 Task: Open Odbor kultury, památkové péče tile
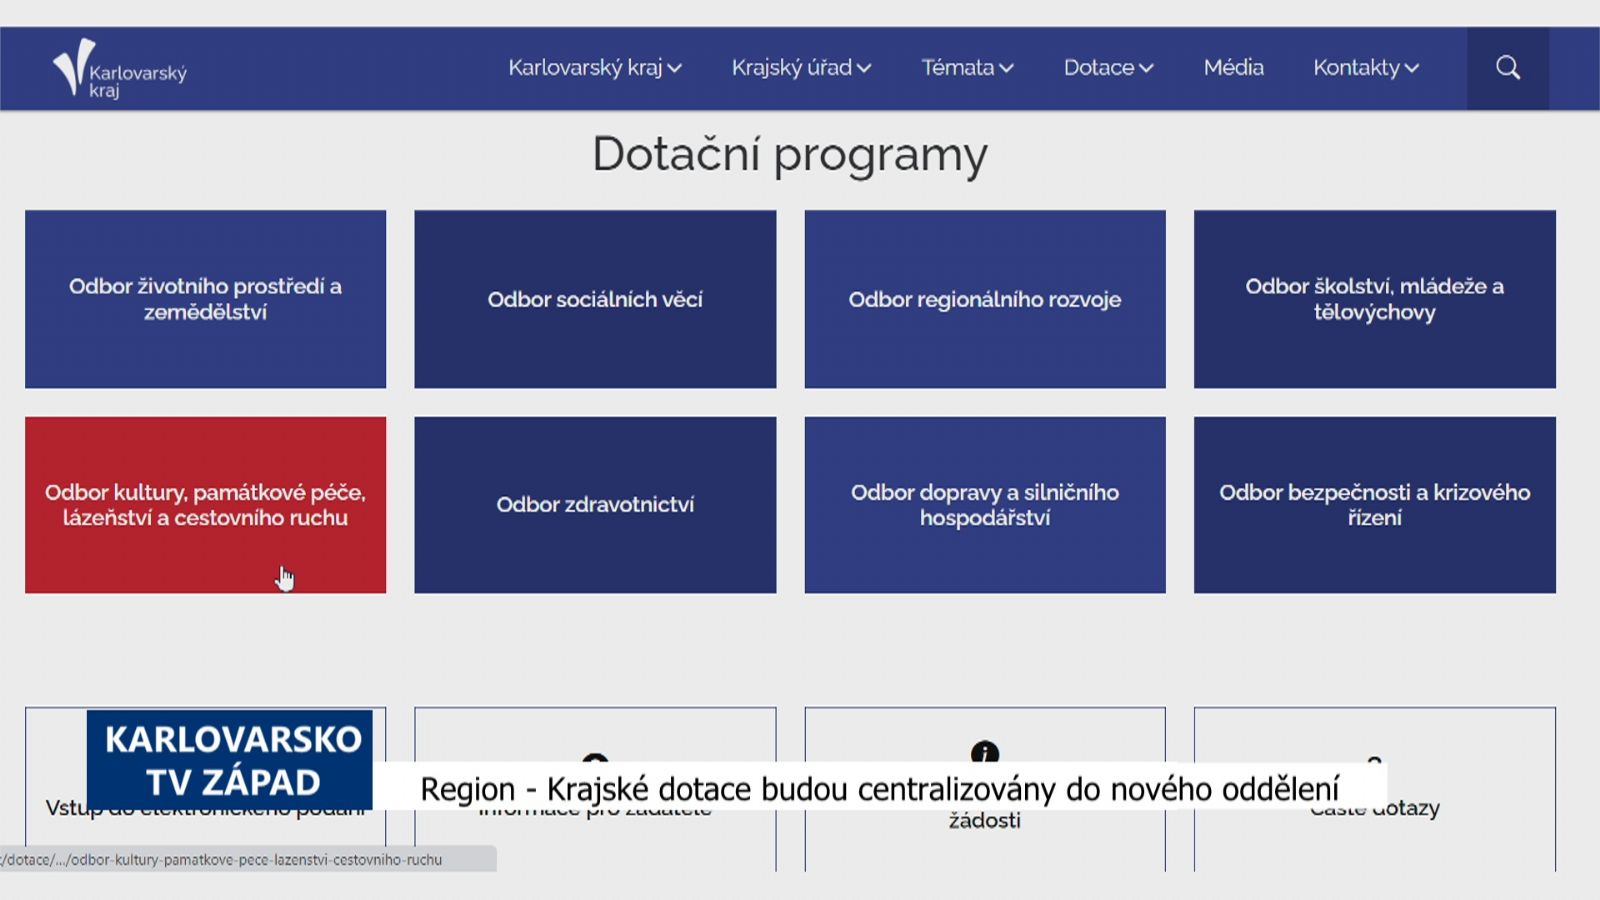coord(205,505)
